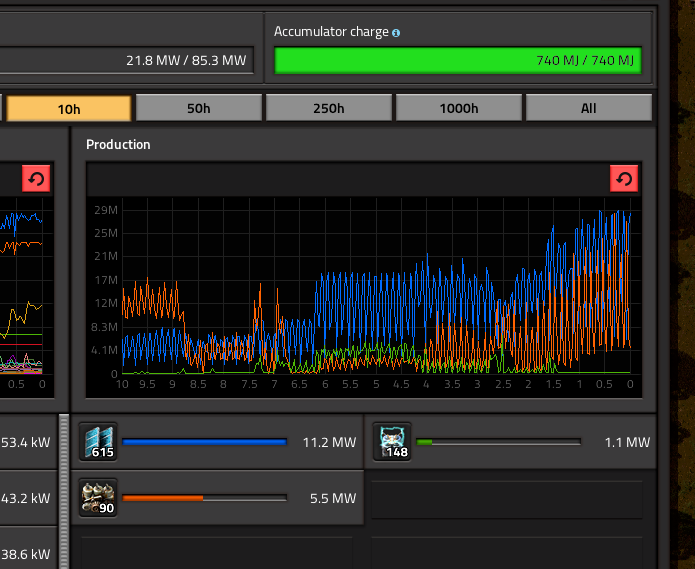The width and height of the screenshot is (695, 569).
Task: Click the green 1.1 MW production bar
Action: (x=498, y=442)
